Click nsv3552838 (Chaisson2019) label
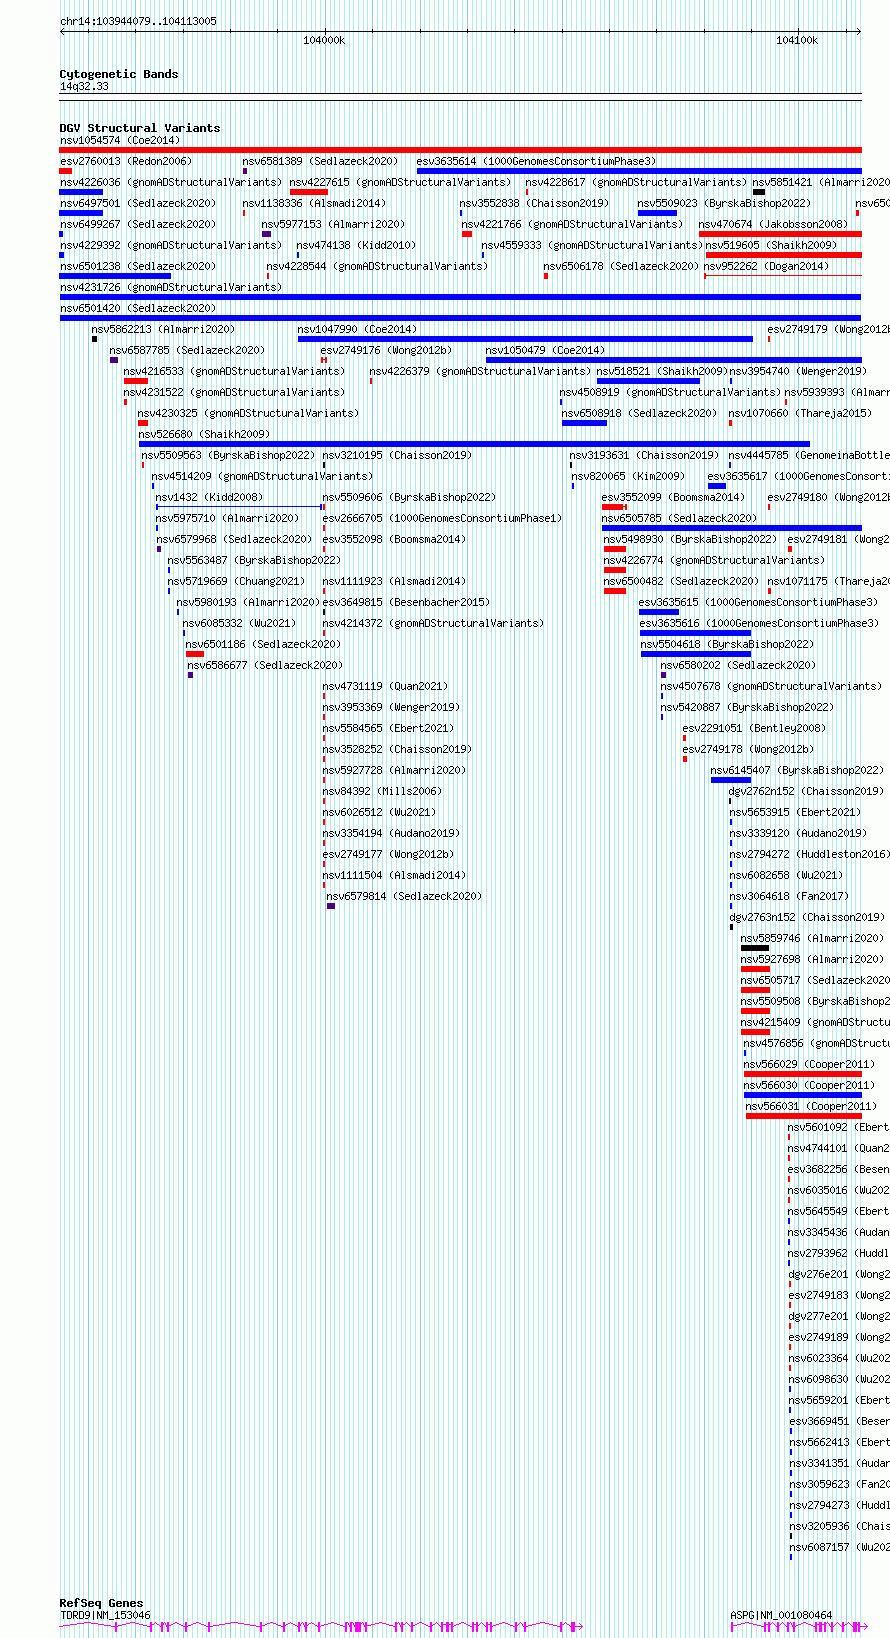The width and height of the screenshot is (890, 1638). click(534, 203)
